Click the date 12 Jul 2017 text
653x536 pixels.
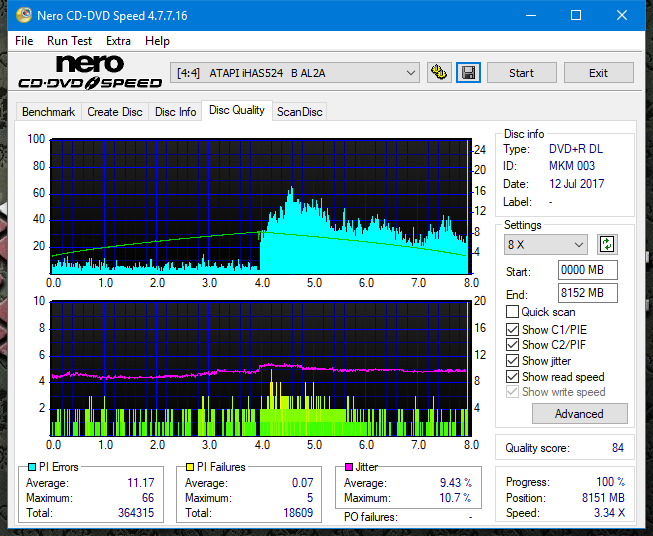click(x=576, y=184)
